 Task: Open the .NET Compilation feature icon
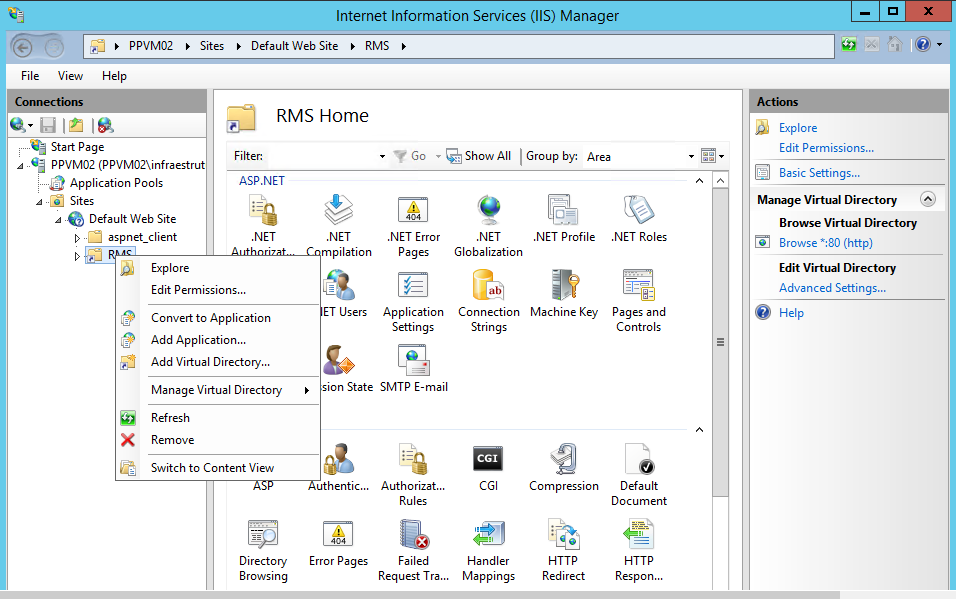pos(338,210)
